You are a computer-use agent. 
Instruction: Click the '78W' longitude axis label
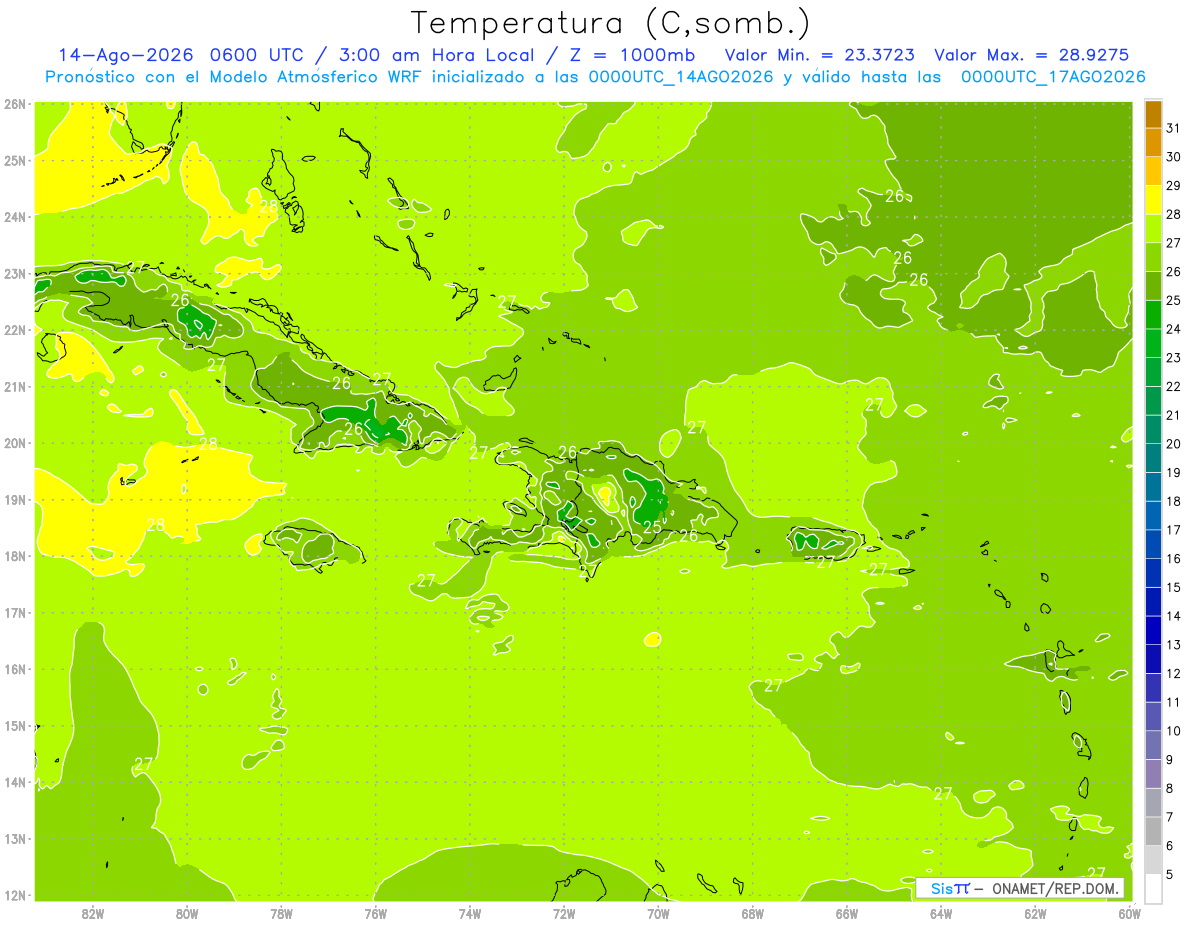pos(281,913)
